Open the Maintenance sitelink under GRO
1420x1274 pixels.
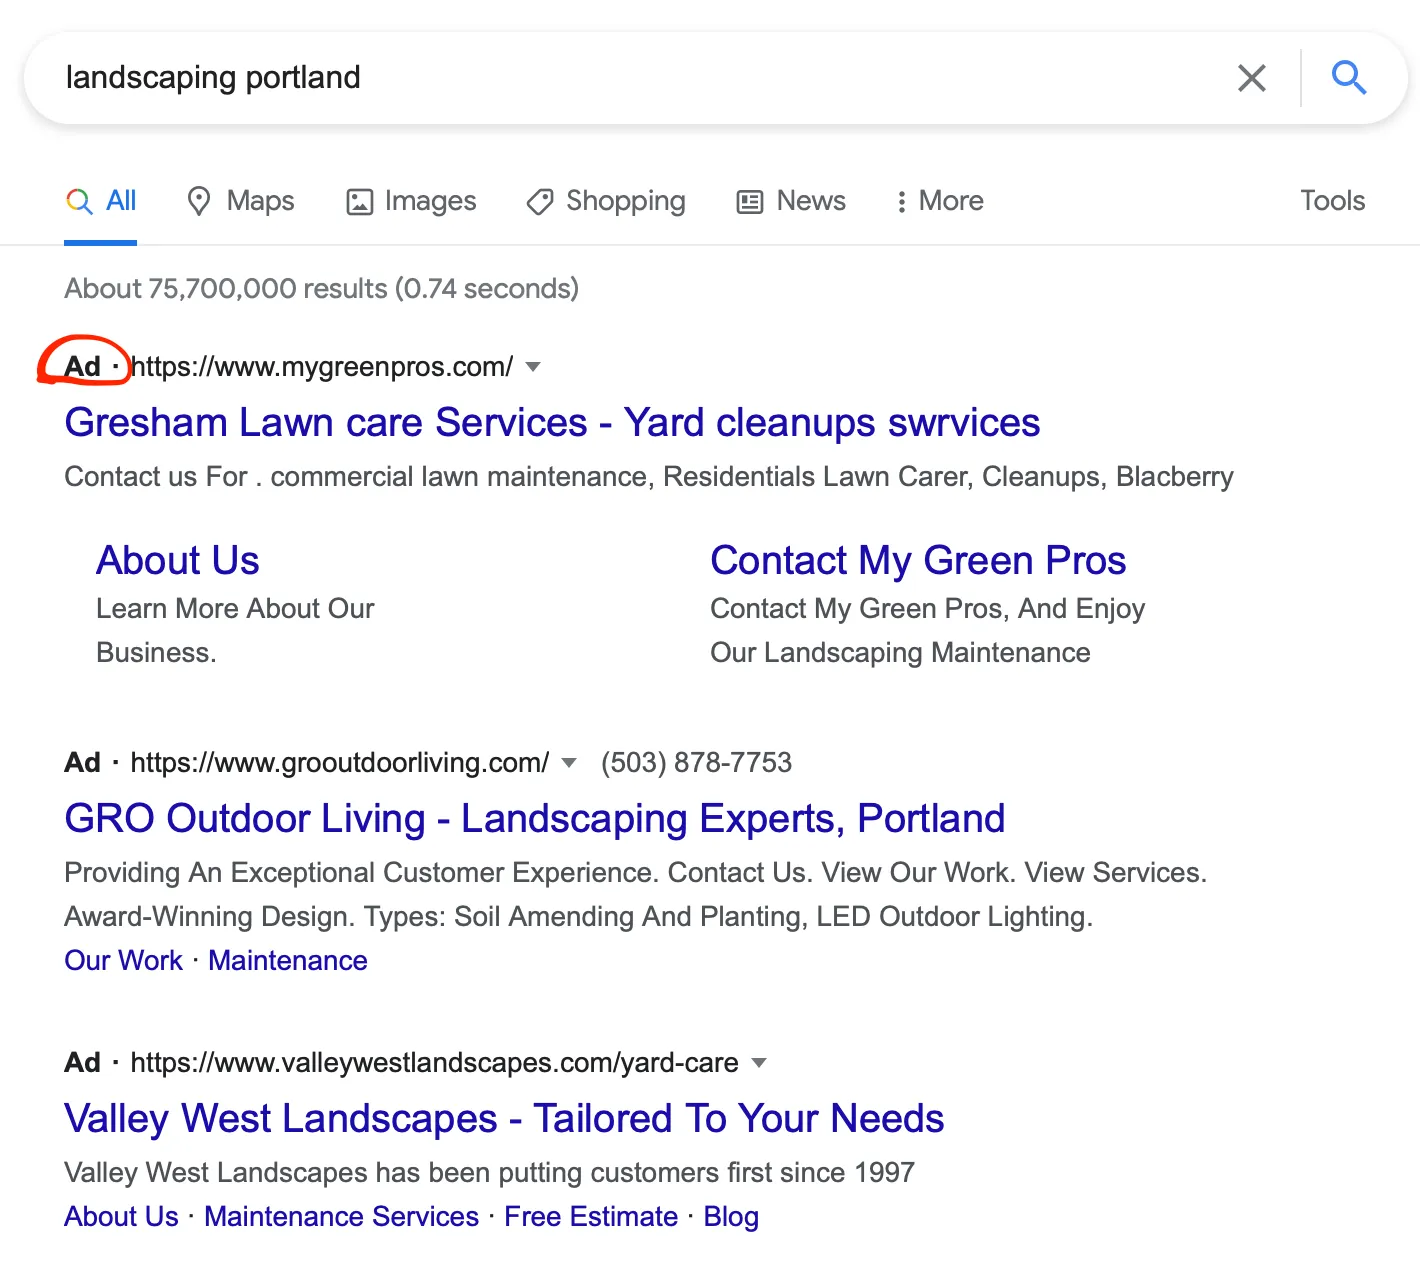(288, 961)
